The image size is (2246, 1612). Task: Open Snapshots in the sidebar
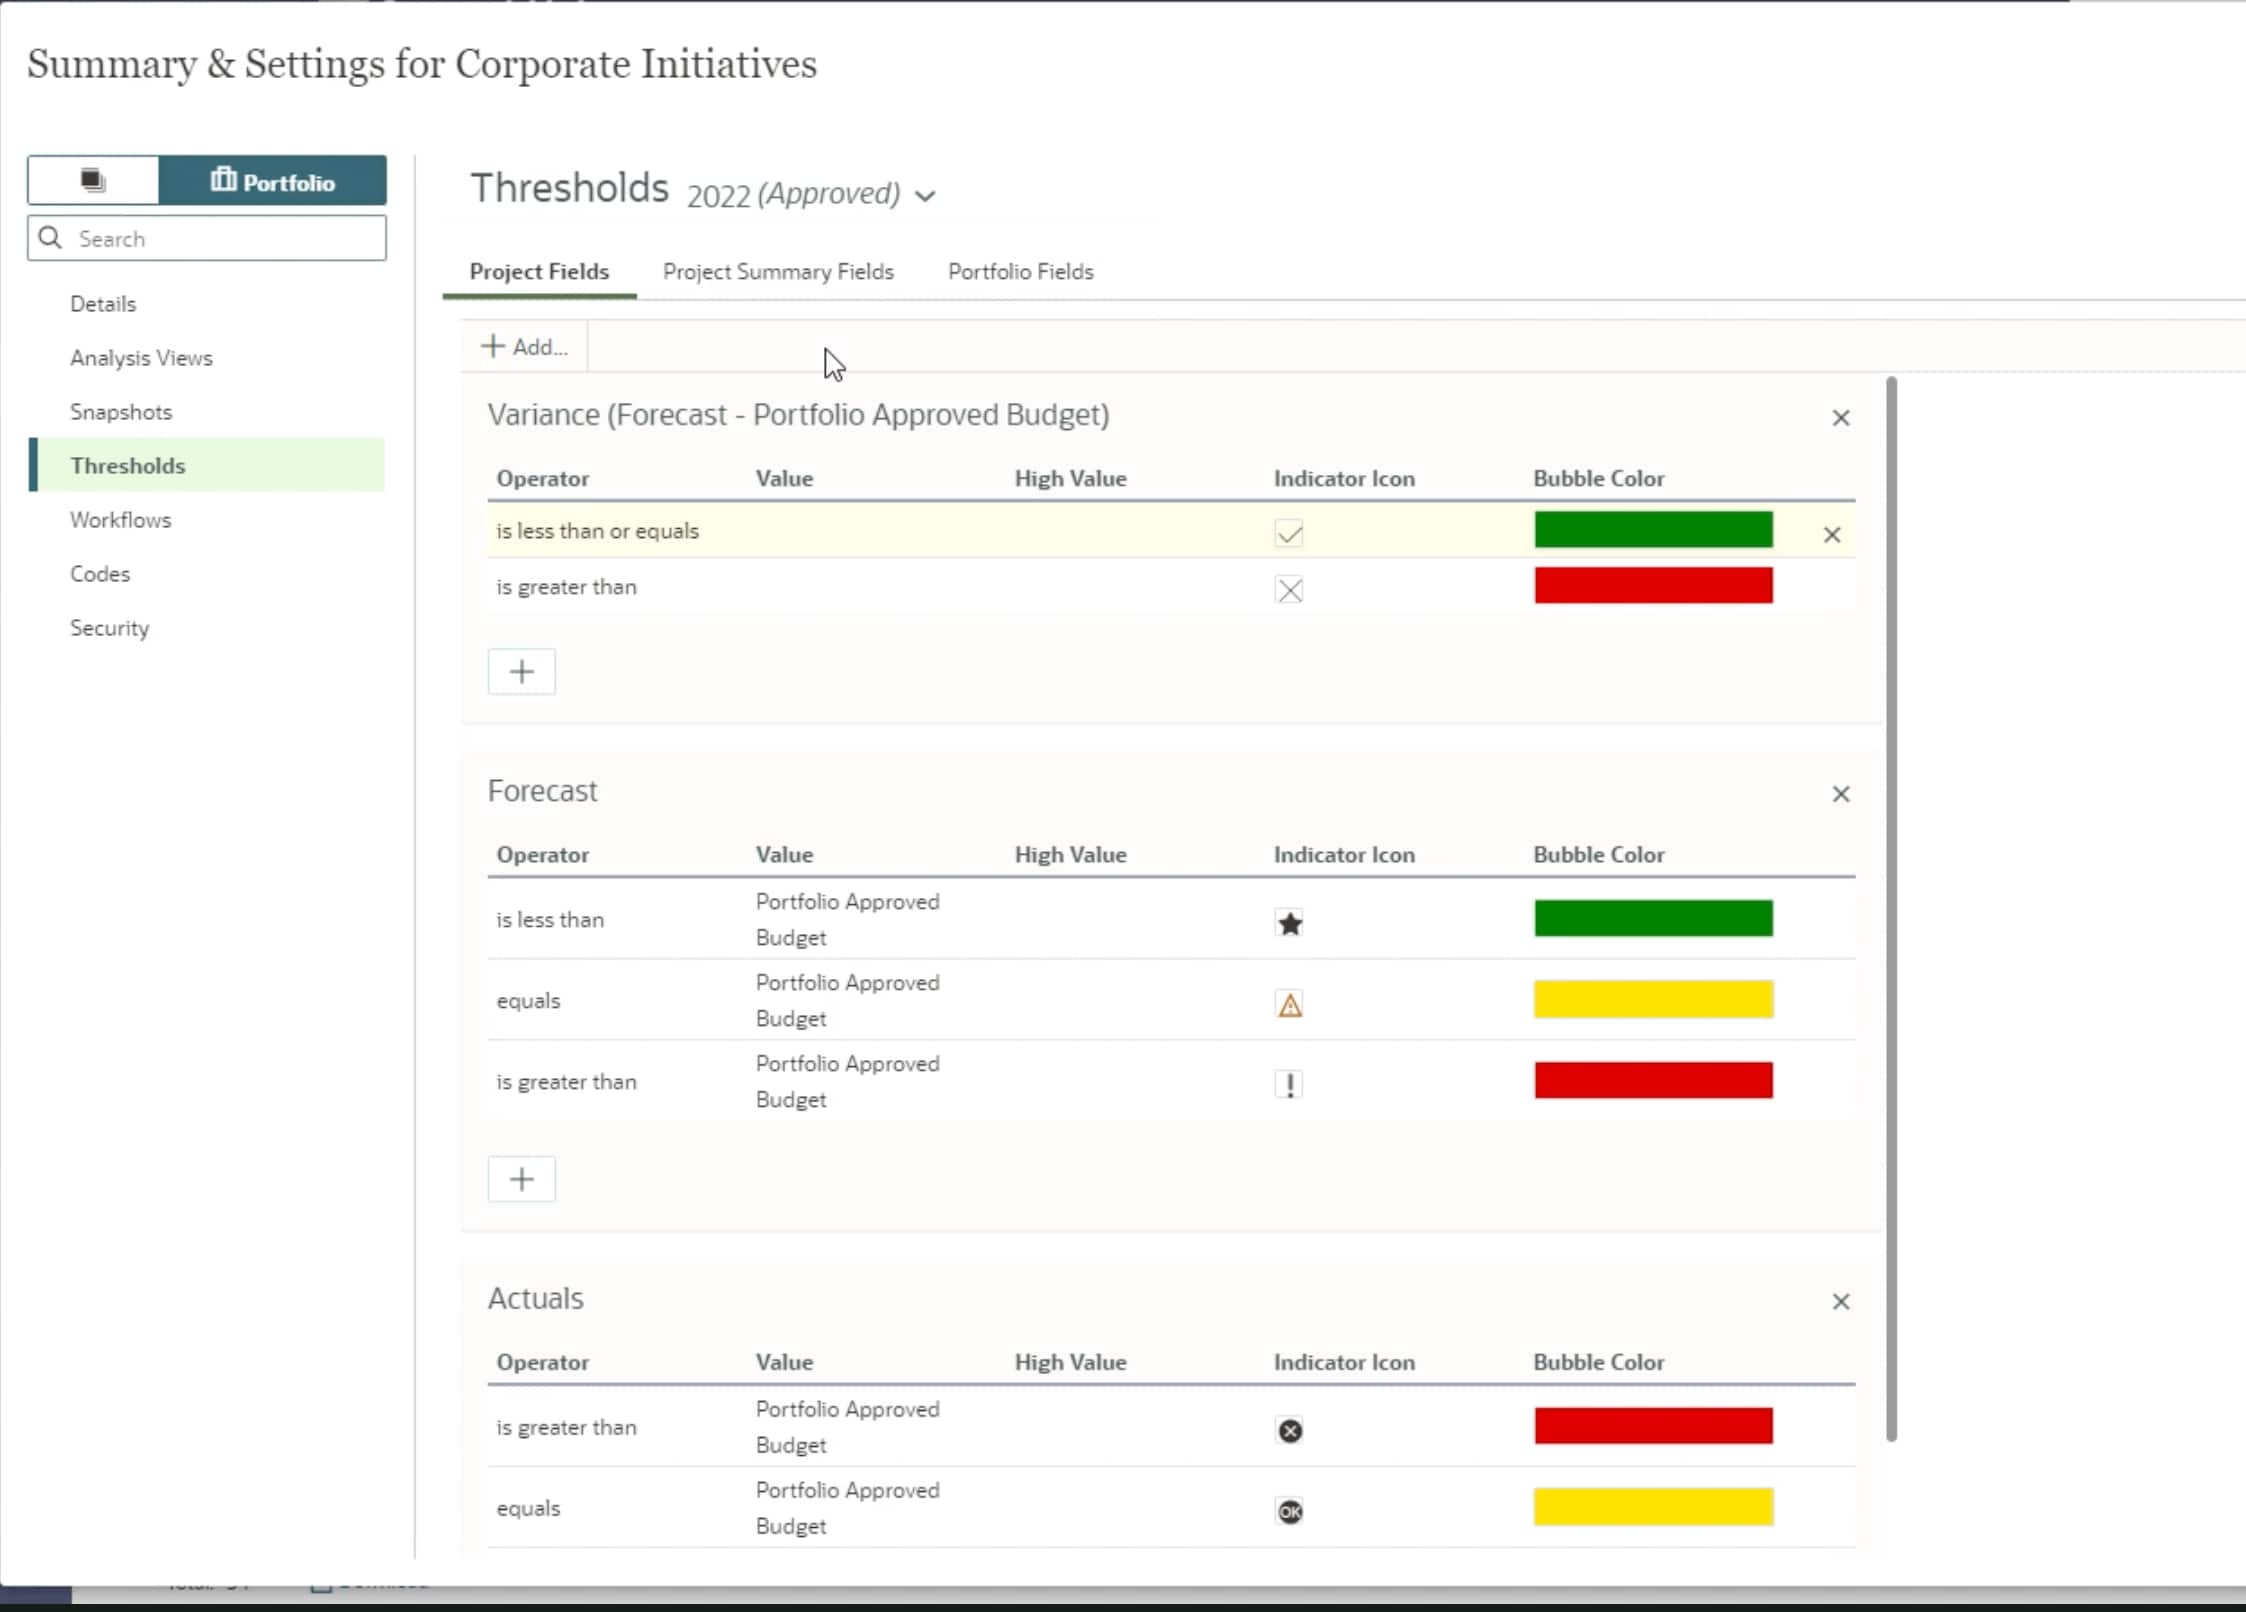(x=121, y=412)
